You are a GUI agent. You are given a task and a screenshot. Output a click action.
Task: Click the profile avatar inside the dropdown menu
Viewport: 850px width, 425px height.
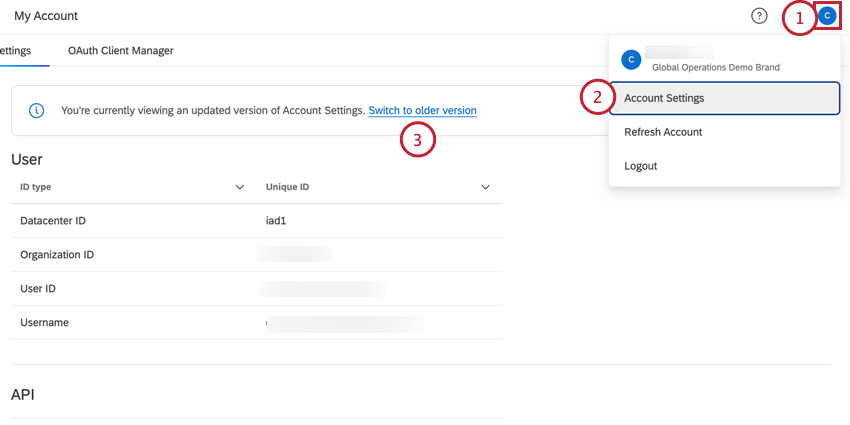(631, 60)
